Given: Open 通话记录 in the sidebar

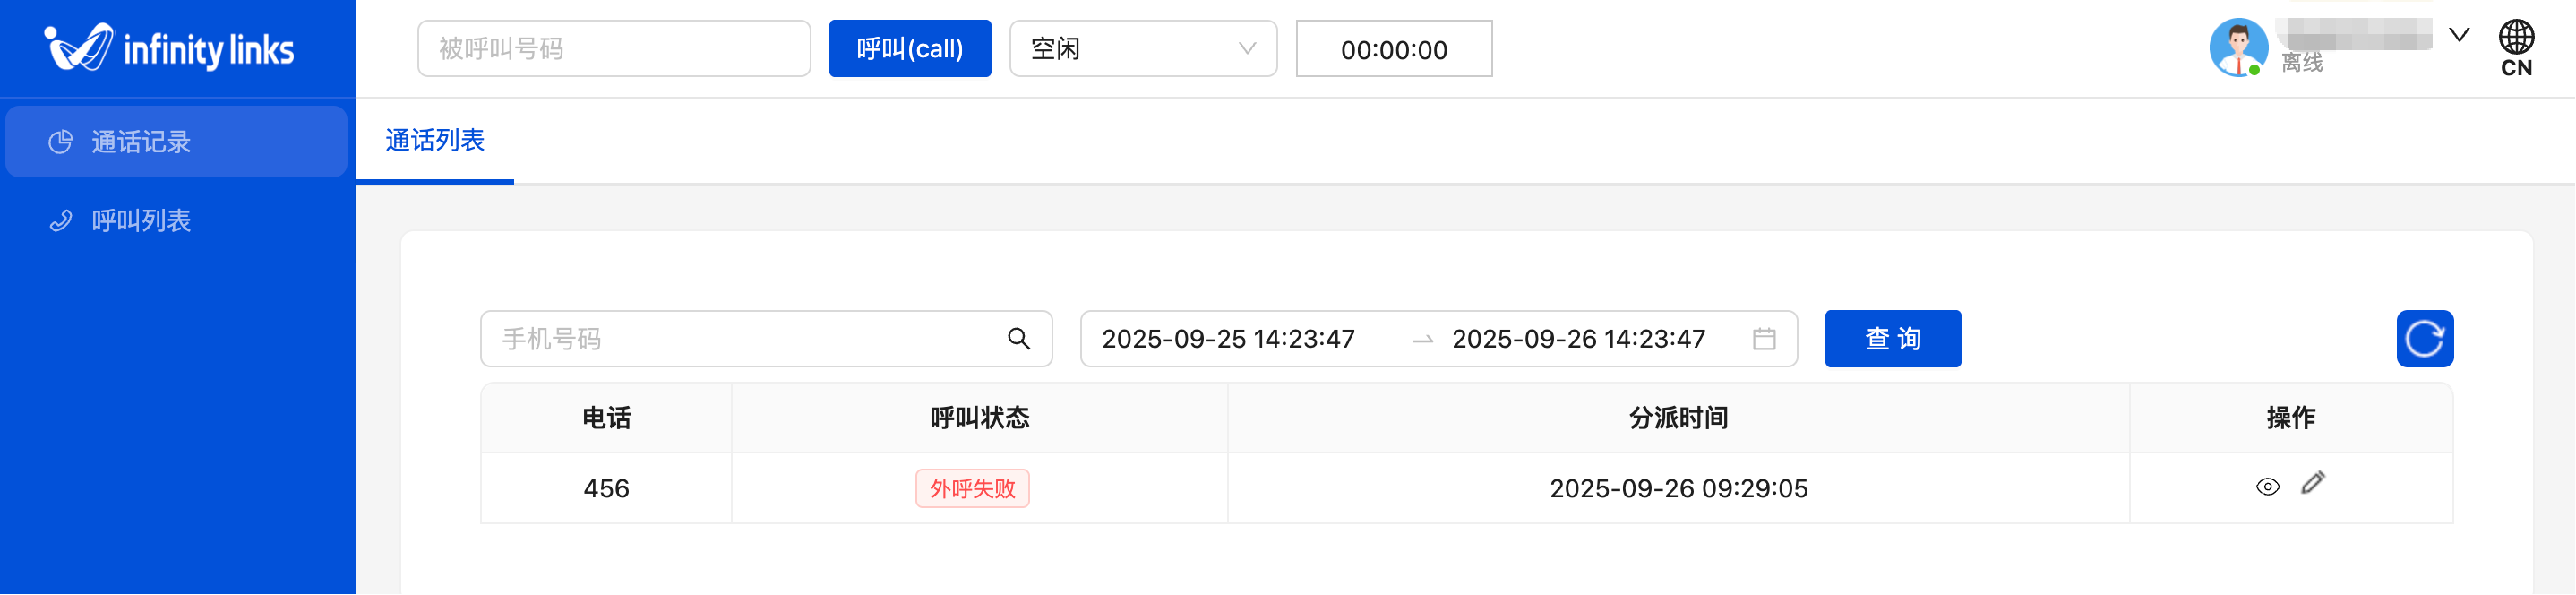Looking at the screenshot, I should 141,142.
